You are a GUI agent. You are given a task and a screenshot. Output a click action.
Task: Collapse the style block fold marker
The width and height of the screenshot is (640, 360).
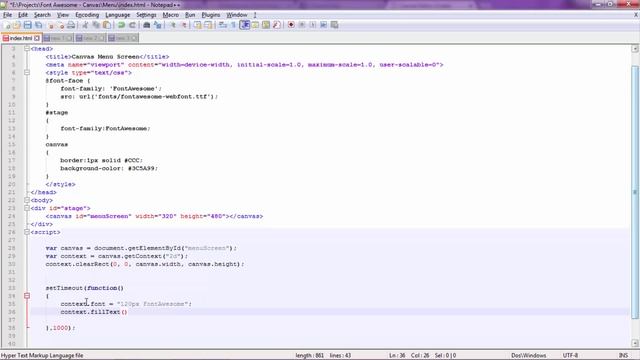(x=27, y=73)
